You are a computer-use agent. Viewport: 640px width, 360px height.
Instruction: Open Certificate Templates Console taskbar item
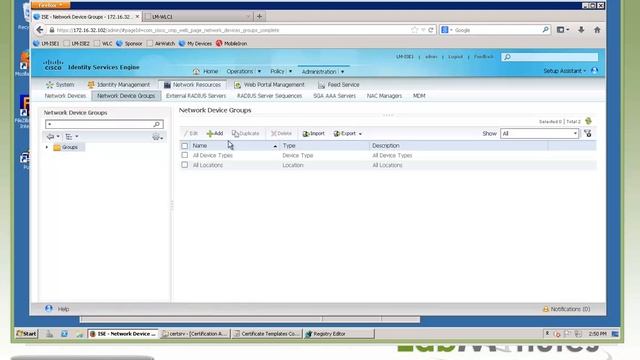point(267,333)
